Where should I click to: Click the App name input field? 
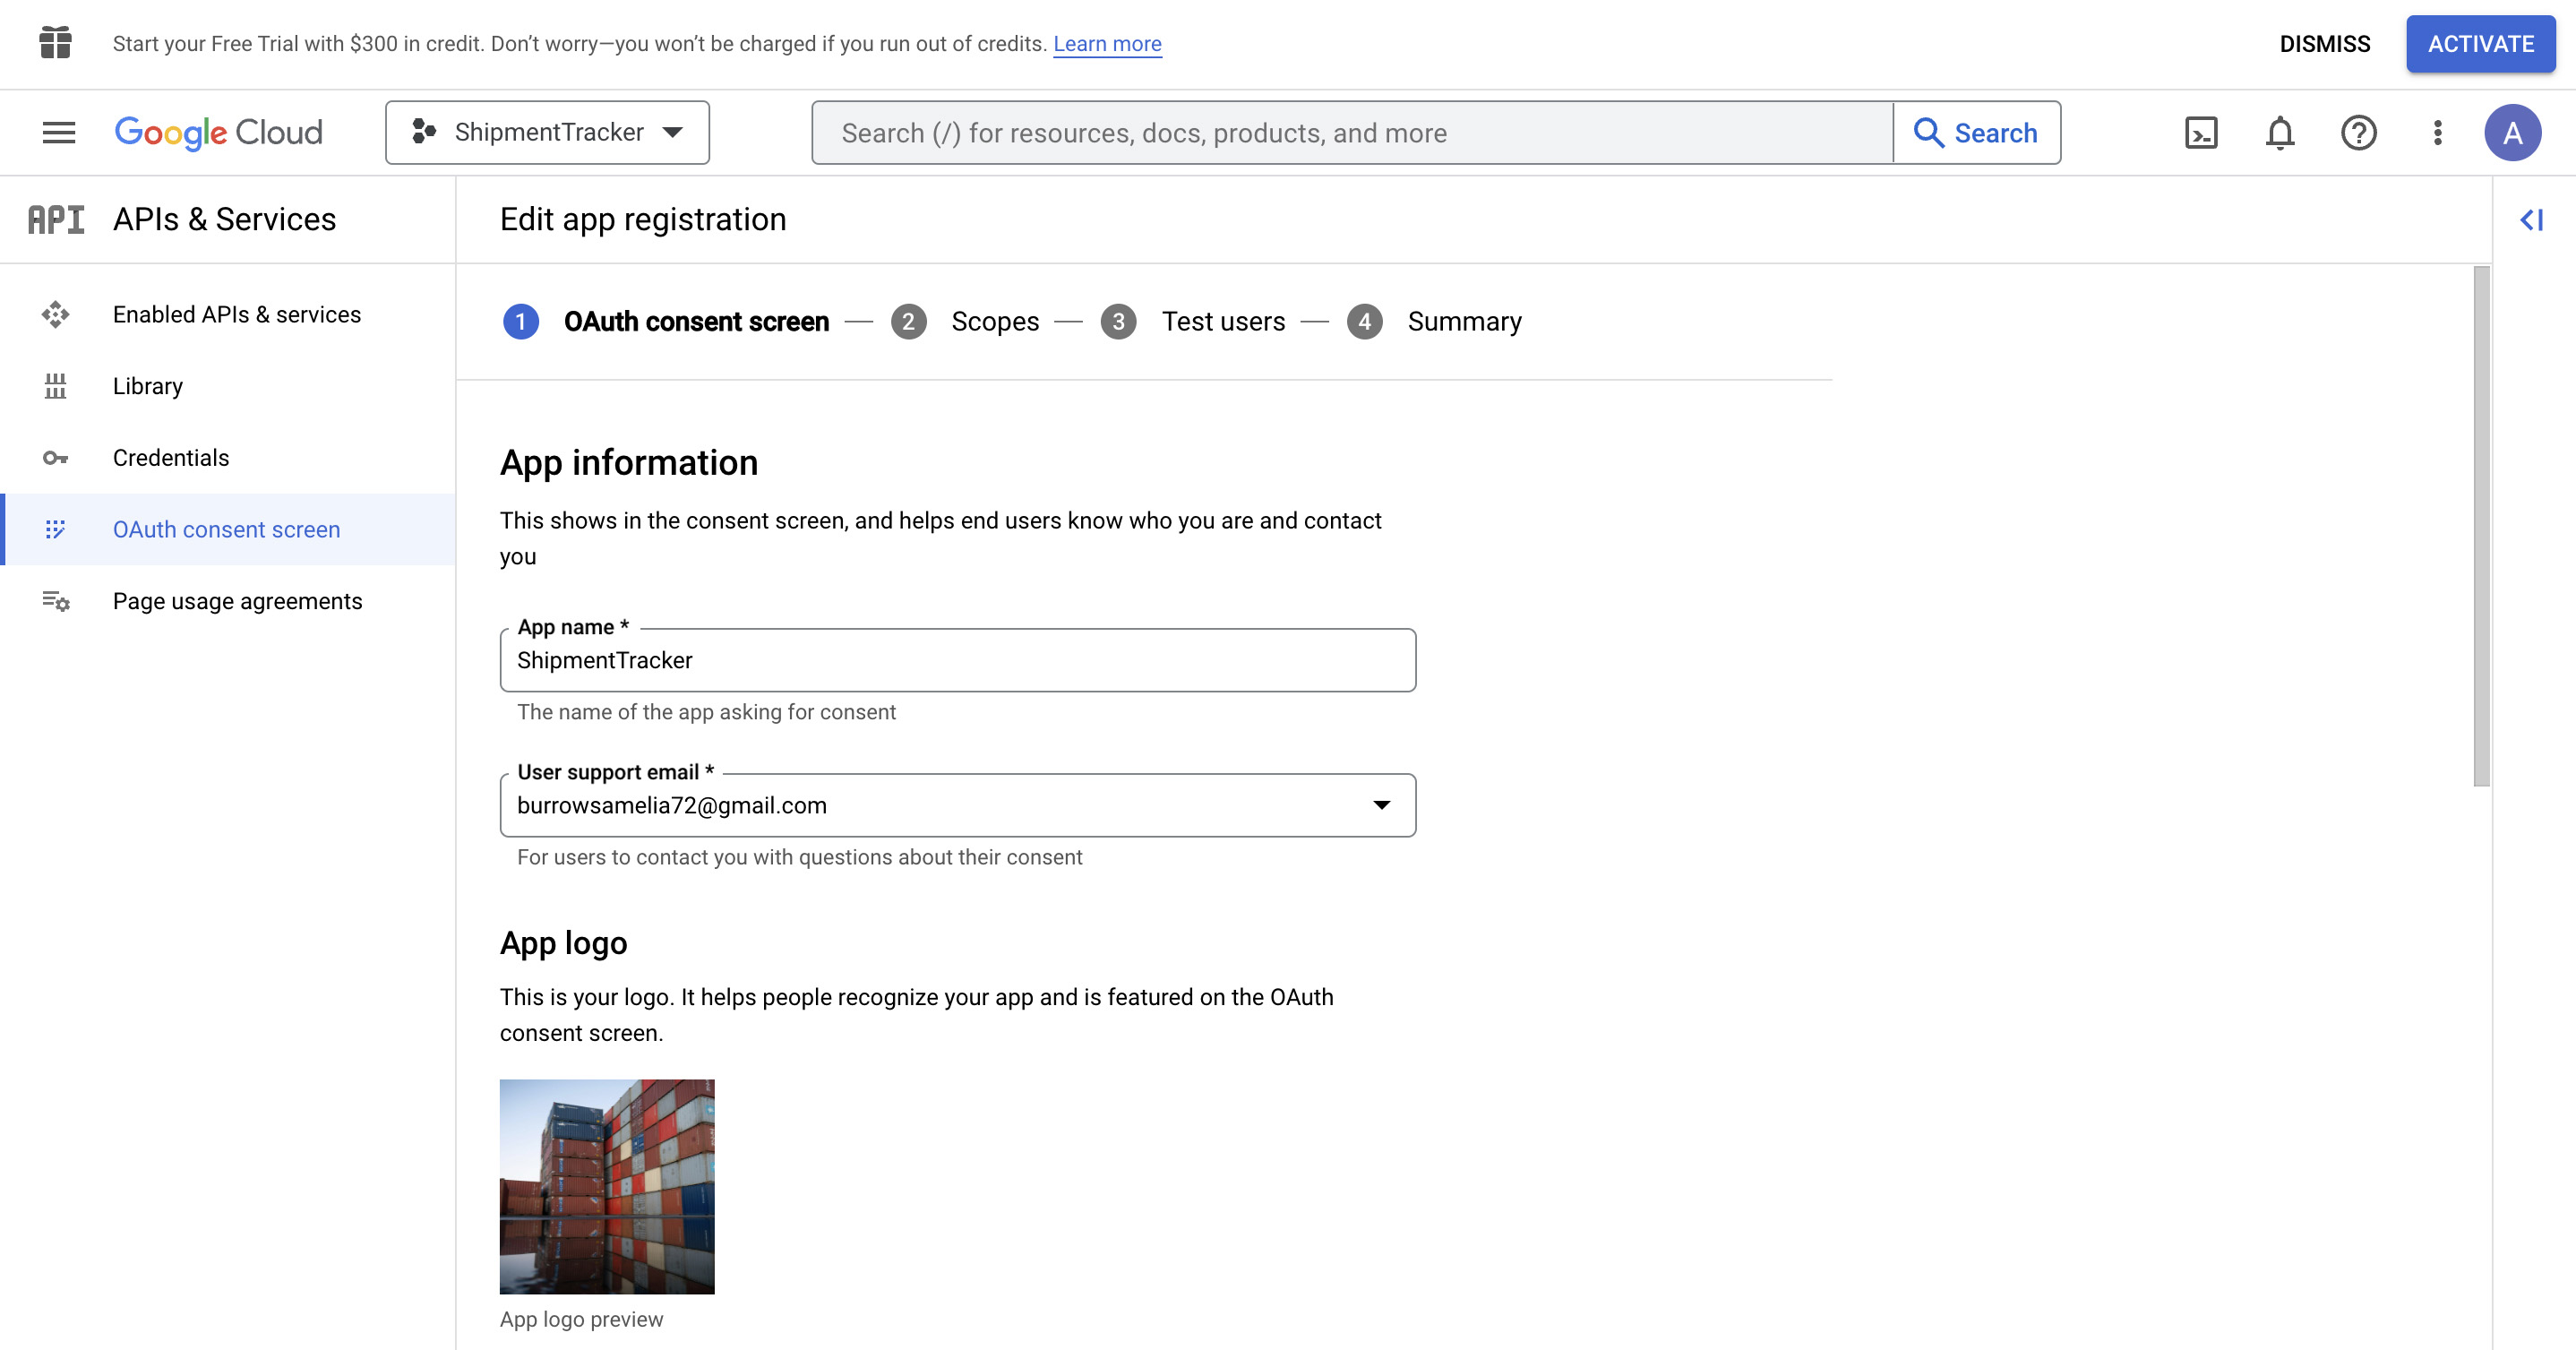pyautogui.click(x=957, y=659)
